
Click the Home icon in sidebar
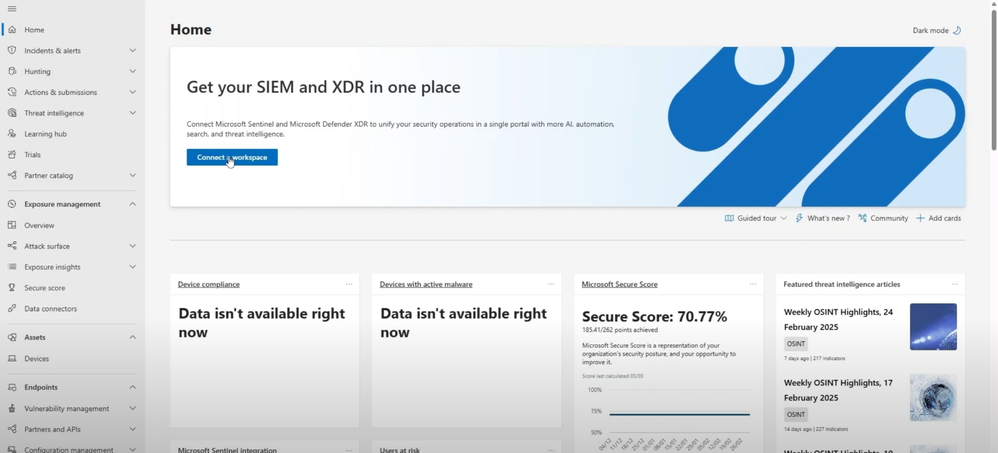pyautogui.click(x=11, y=30)
